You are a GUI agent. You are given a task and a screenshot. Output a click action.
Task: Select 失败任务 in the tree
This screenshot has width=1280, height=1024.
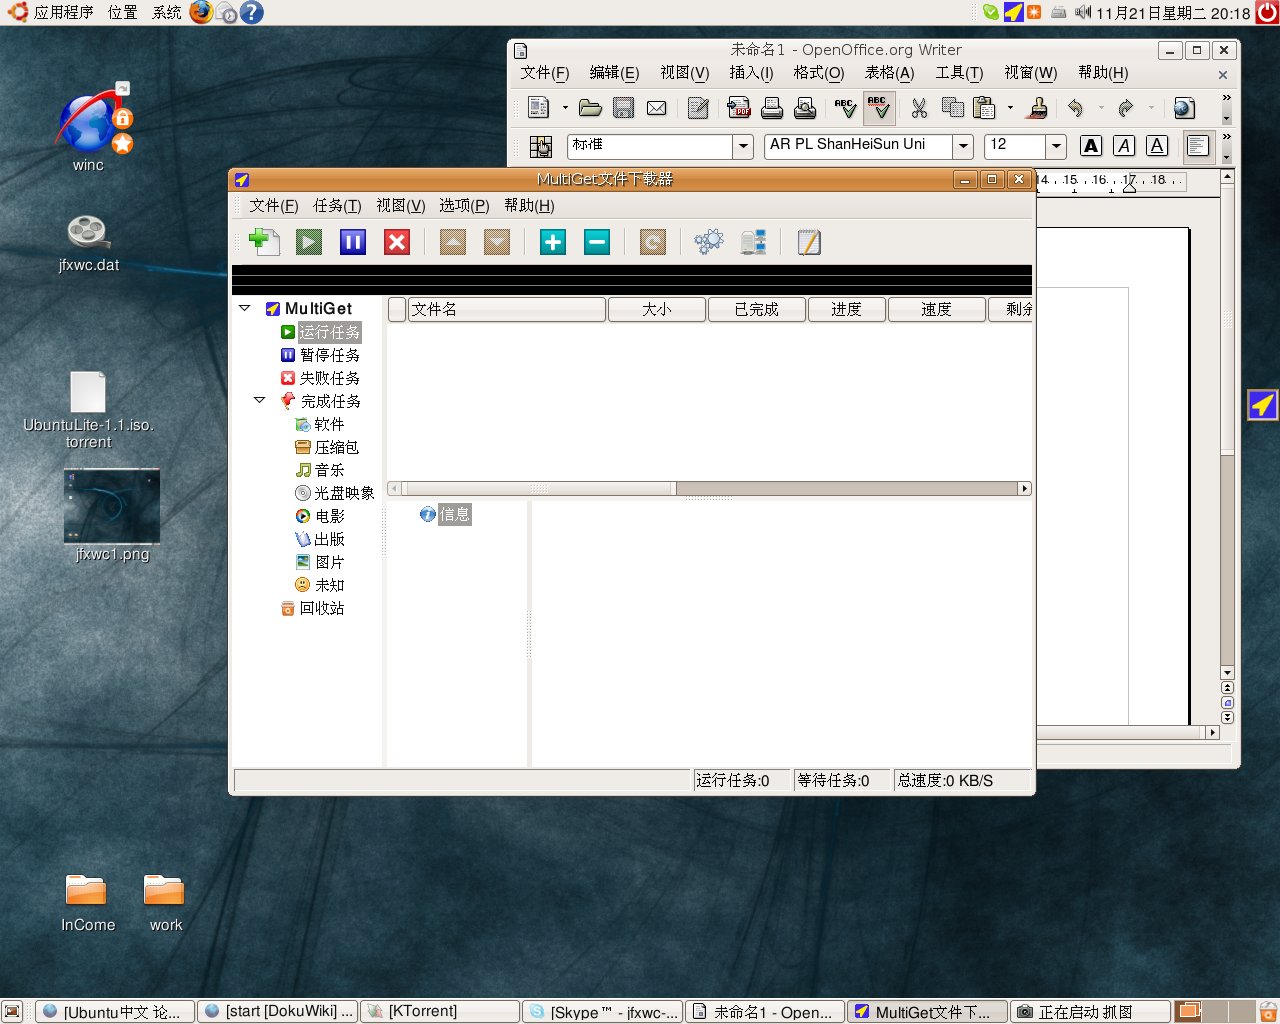coord(321,378)
